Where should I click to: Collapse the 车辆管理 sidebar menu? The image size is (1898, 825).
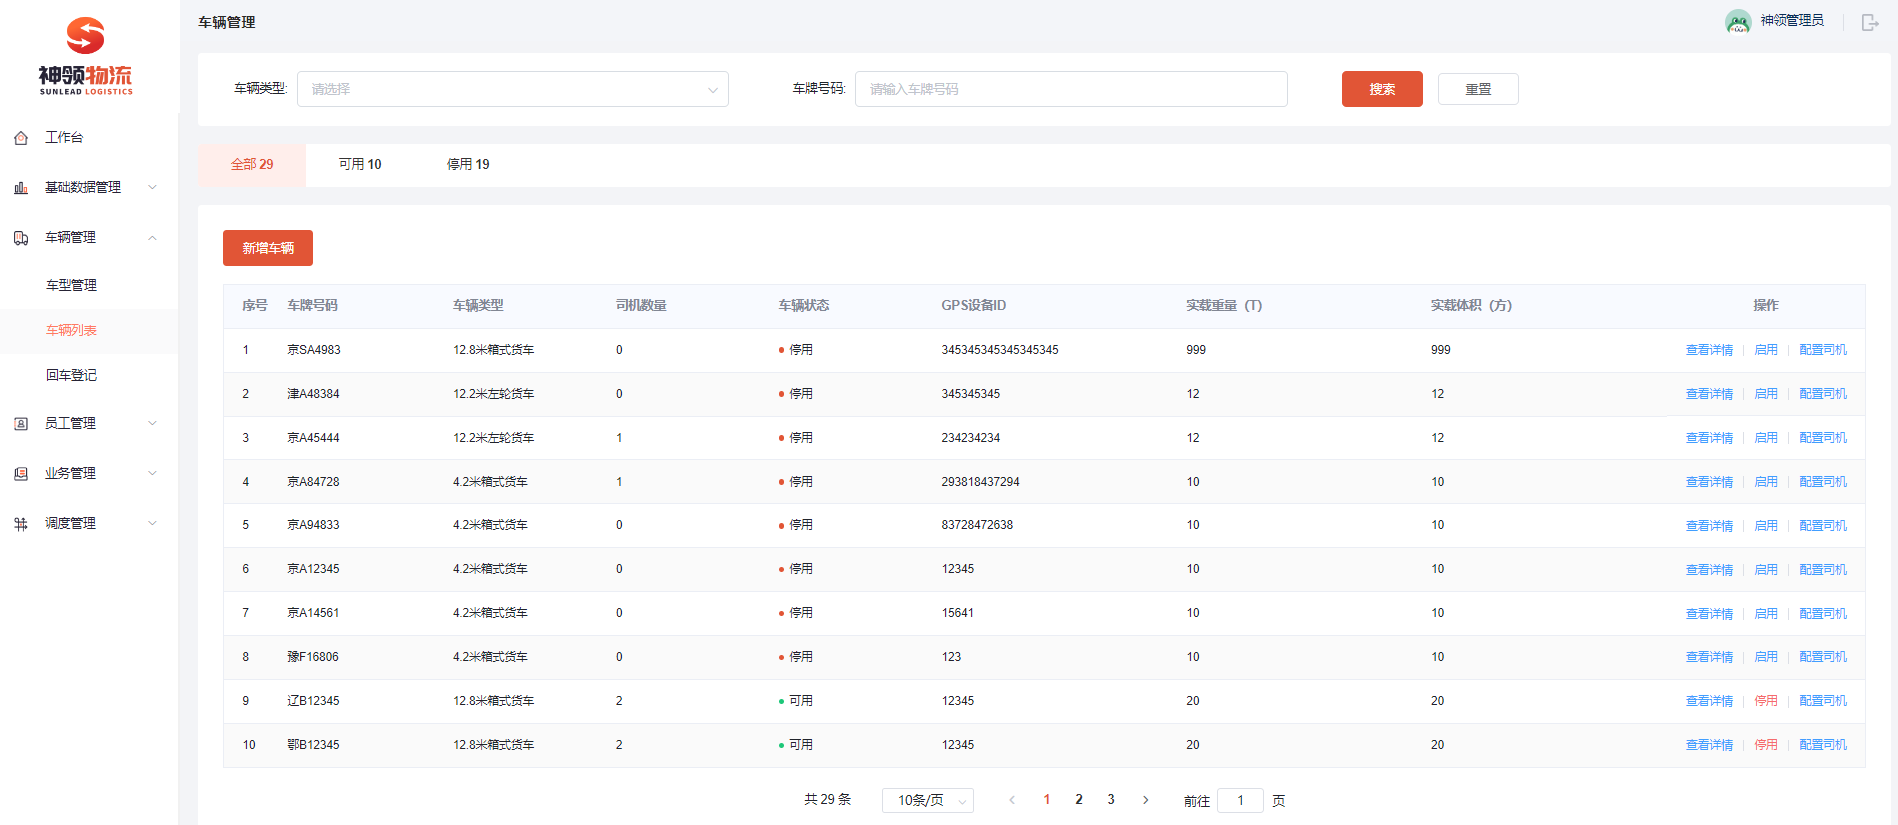(x=152, y=238)
